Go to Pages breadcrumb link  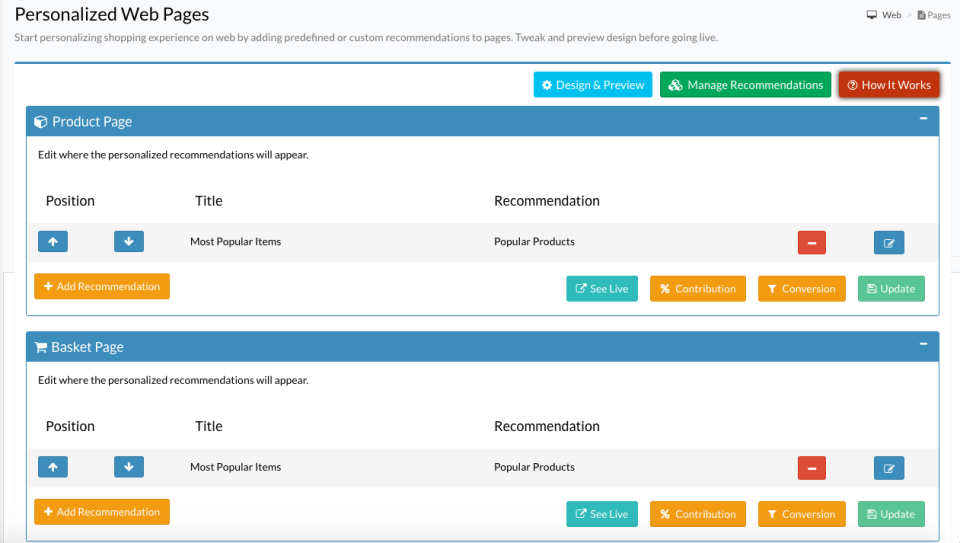pos(934,15)
